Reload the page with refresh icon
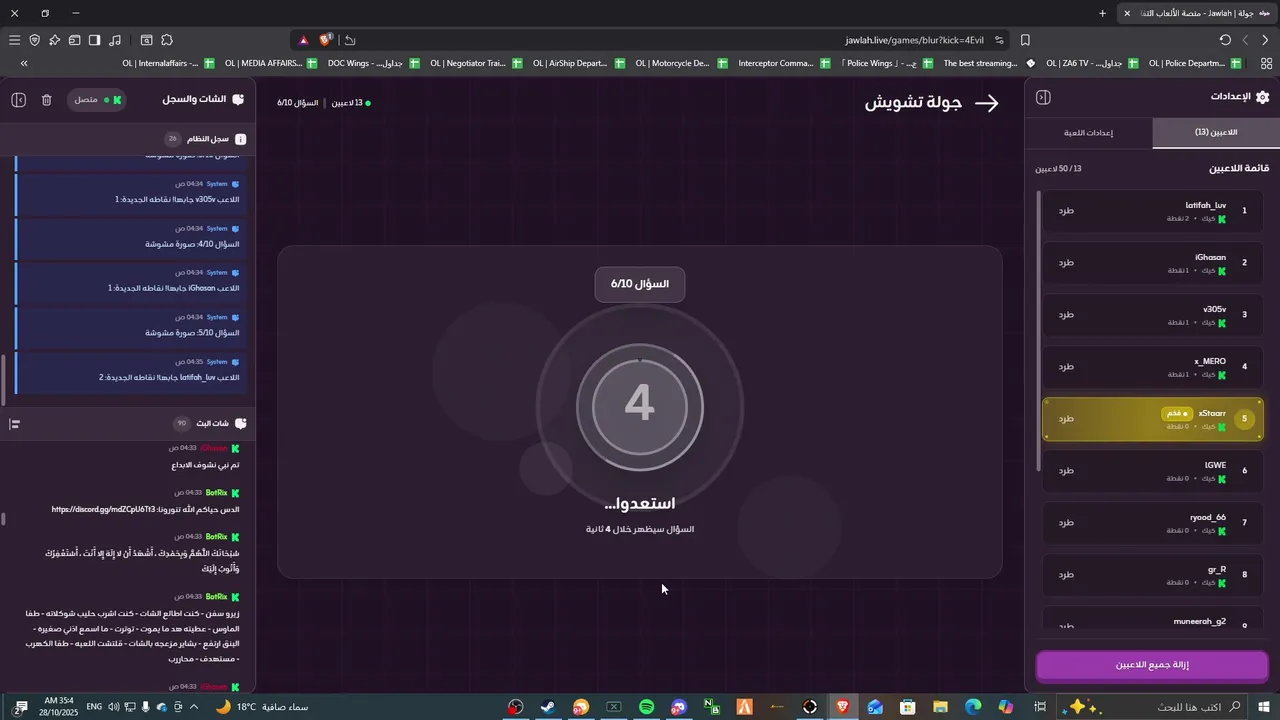 coord(1225,40)
